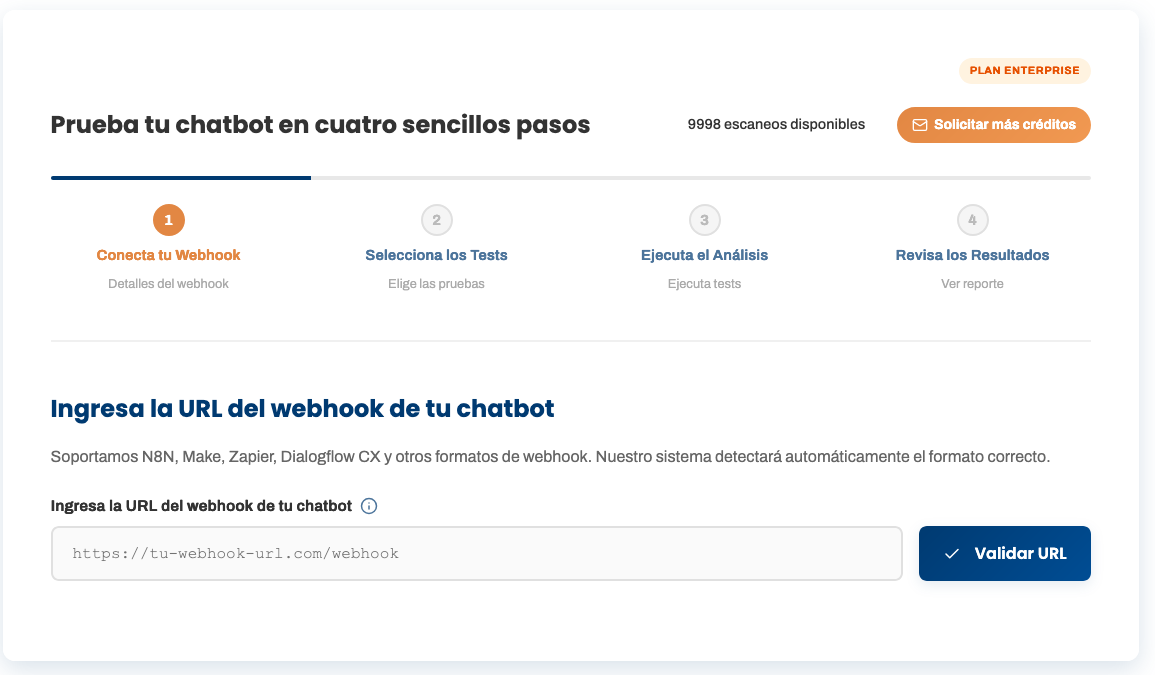1155x675 pixels.
Task: Click the 9998 escaneos disponibles counter
Action: (x=776, y=125)
